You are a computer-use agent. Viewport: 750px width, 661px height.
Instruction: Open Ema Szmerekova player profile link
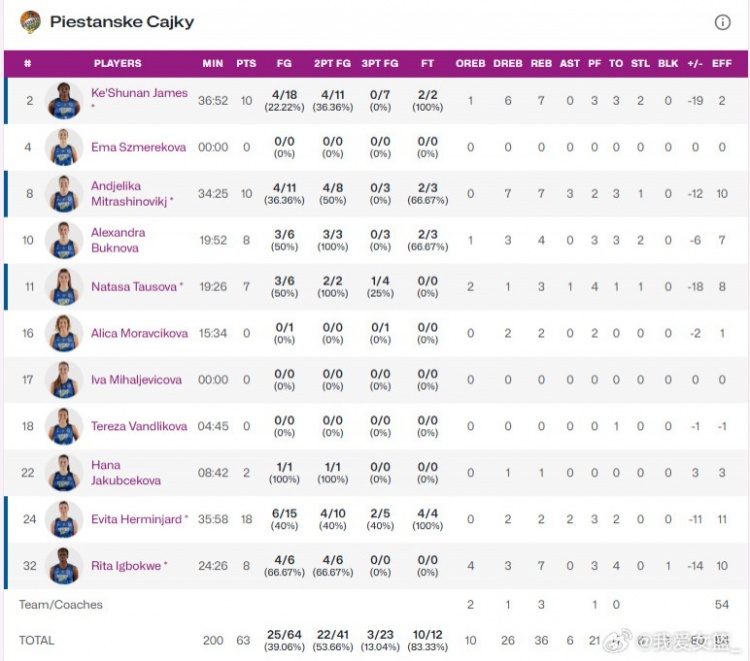138,147
